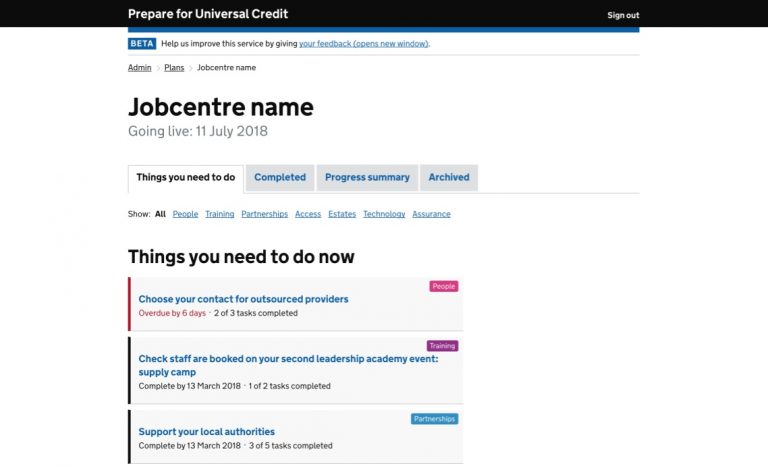The width and height of the screenshot is (768, 466).
Task: Open the Progress summary tab
Action: [x=367, y=177]
